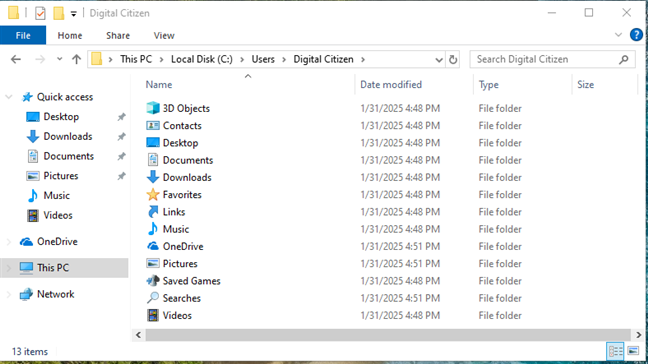Screen dimensions: 648x364
Task: Click the OneDrive cloud icon in file list
Action: coord(153,246)
